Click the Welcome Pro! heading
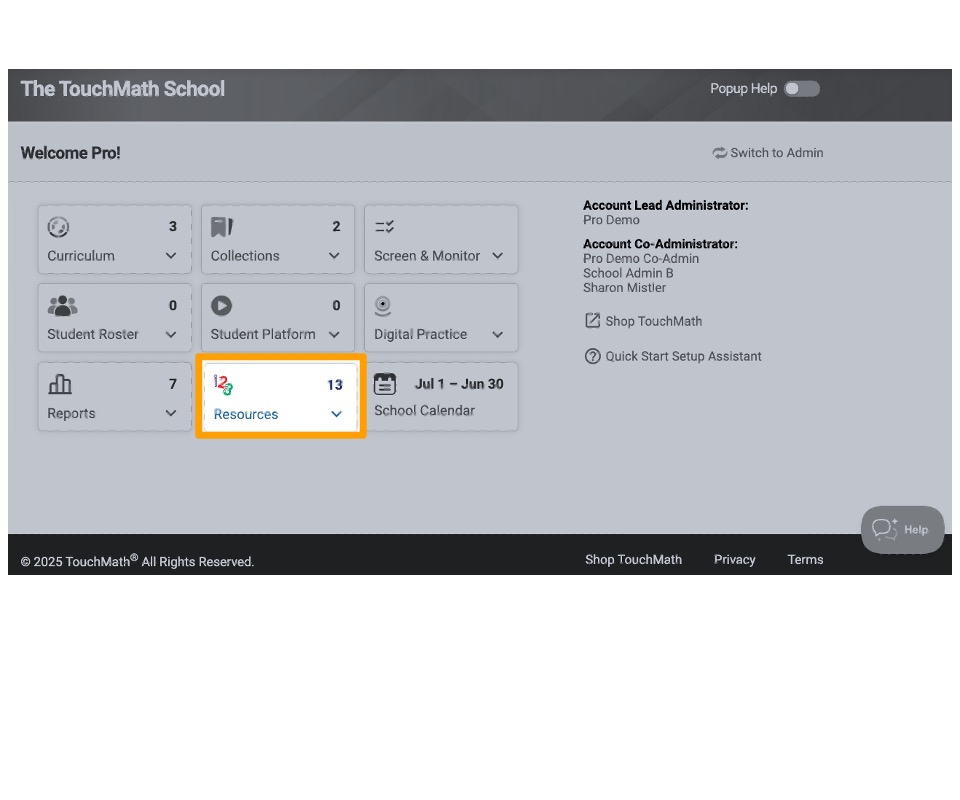 (x=70, y=153)
